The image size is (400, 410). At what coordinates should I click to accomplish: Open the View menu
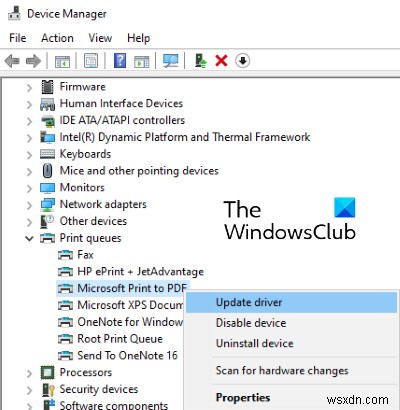[x=100, y=38]
